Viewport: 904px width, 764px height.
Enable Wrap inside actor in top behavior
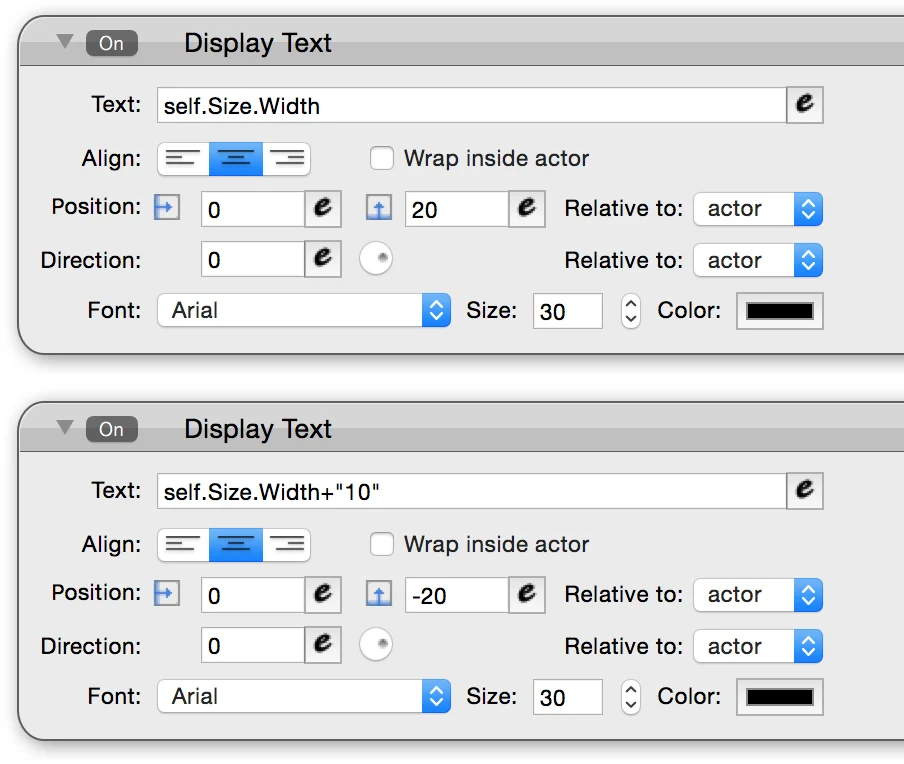point(382,158)
